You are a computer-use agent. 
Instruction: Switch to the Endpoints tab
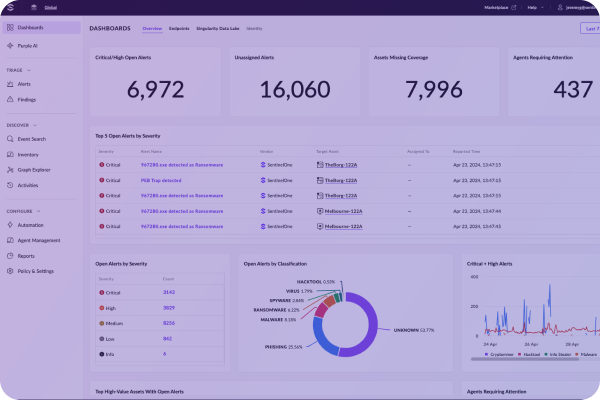click(180, 30)
